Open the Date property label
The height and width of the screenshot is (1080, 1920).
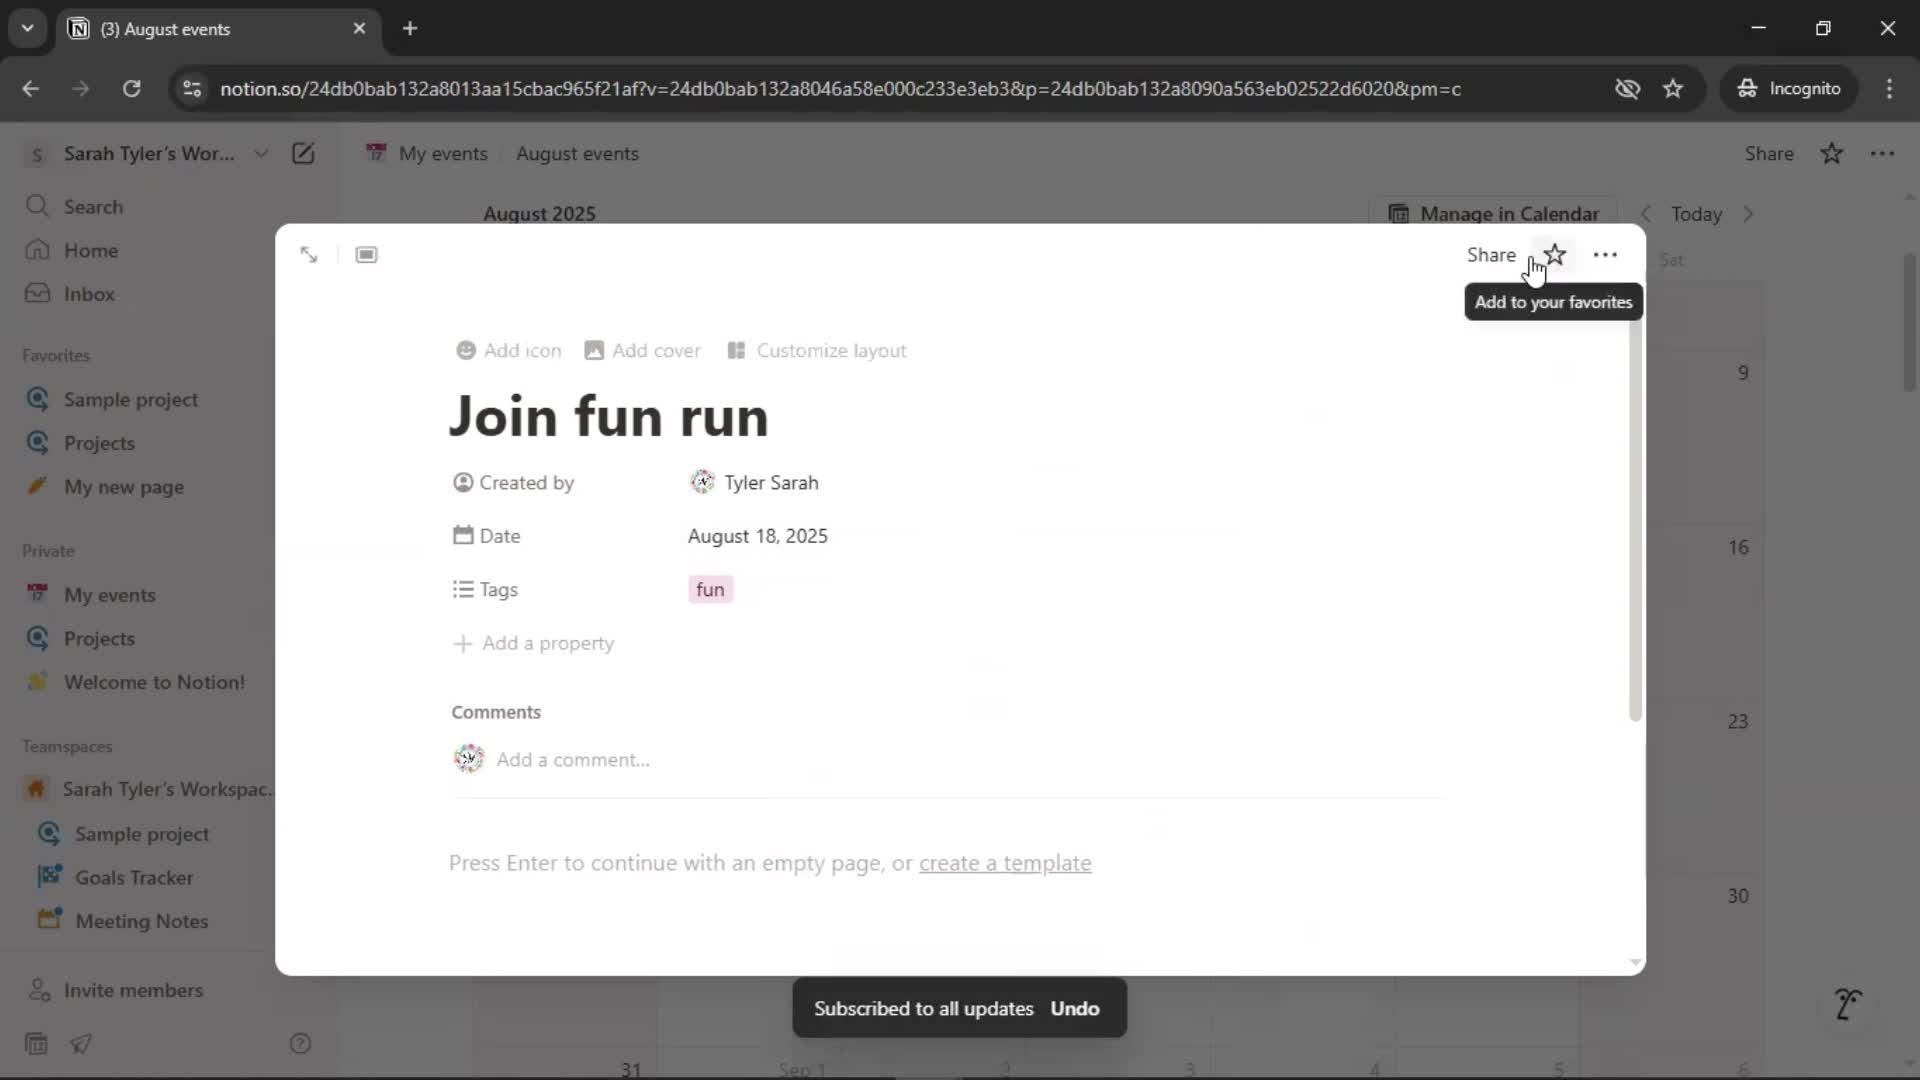[x=487, y=536]
